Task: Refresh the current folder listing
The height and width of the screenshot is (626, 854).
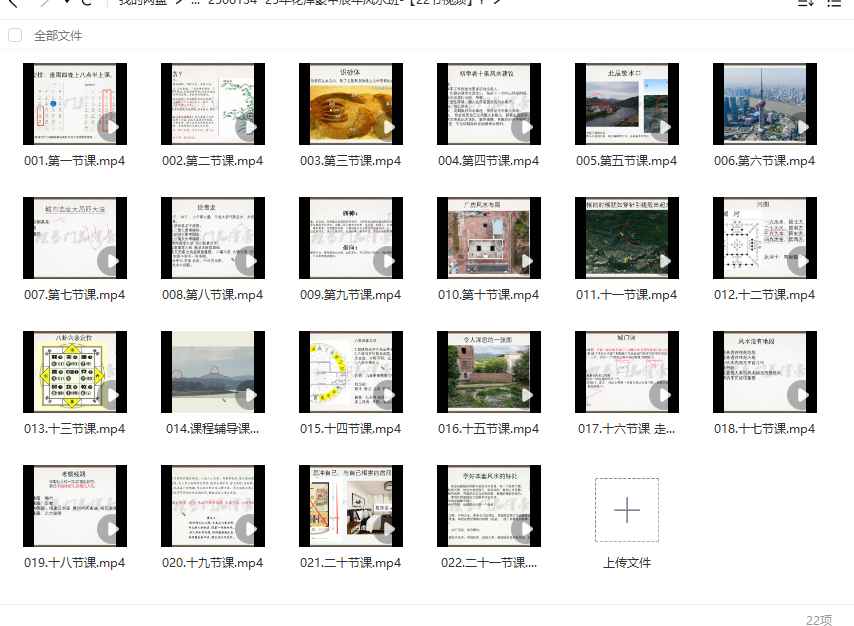Action: coord(87,3)
